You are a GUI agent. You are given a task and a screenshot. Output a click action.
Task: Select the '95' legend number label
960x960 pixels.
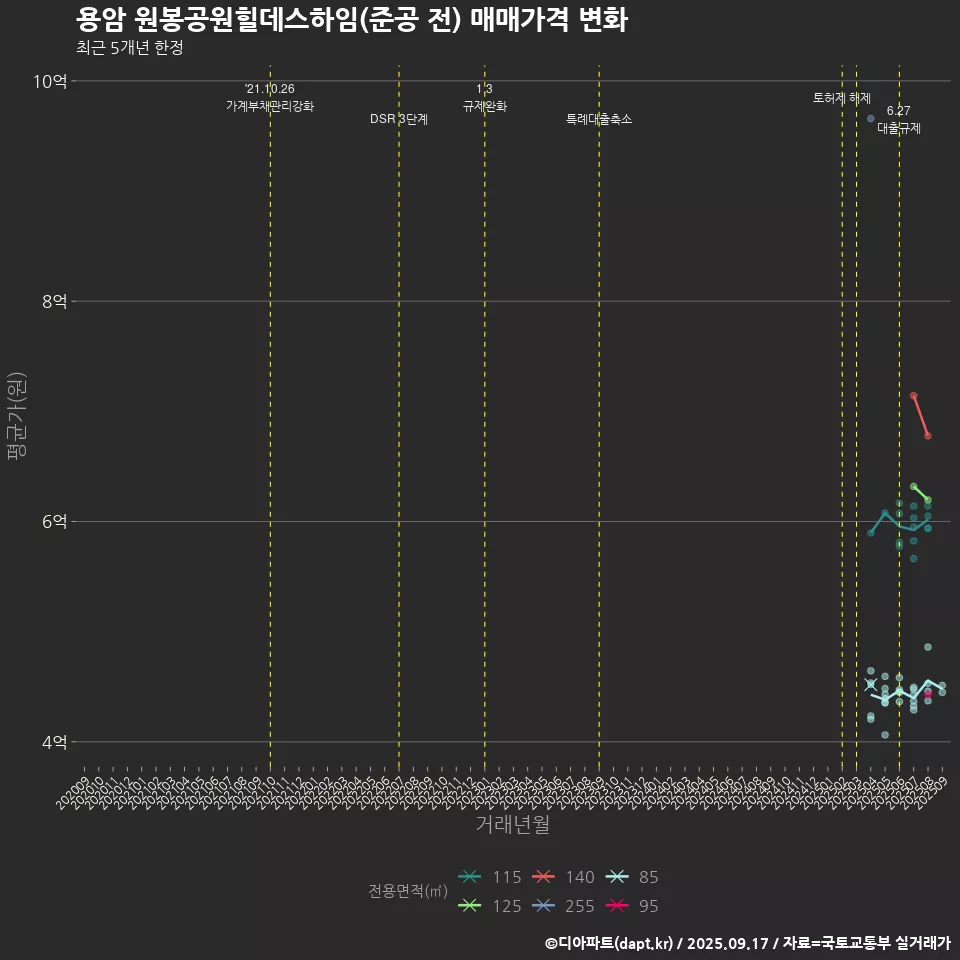648,906
